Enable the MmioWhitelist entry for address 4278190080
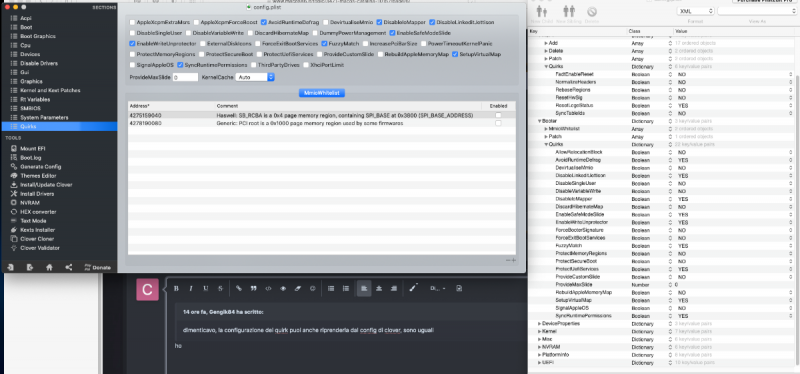 (x=498, y=123)
